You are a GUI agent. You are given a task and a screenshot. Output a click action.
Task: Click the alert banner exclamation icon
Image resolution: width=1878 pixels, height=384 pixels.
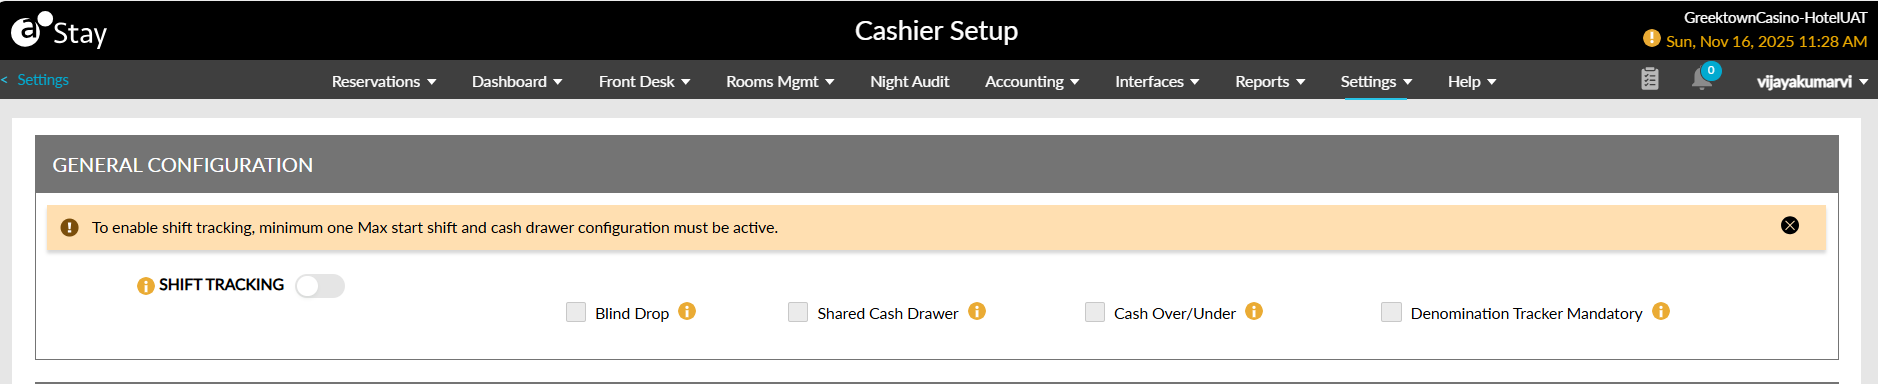69,227
